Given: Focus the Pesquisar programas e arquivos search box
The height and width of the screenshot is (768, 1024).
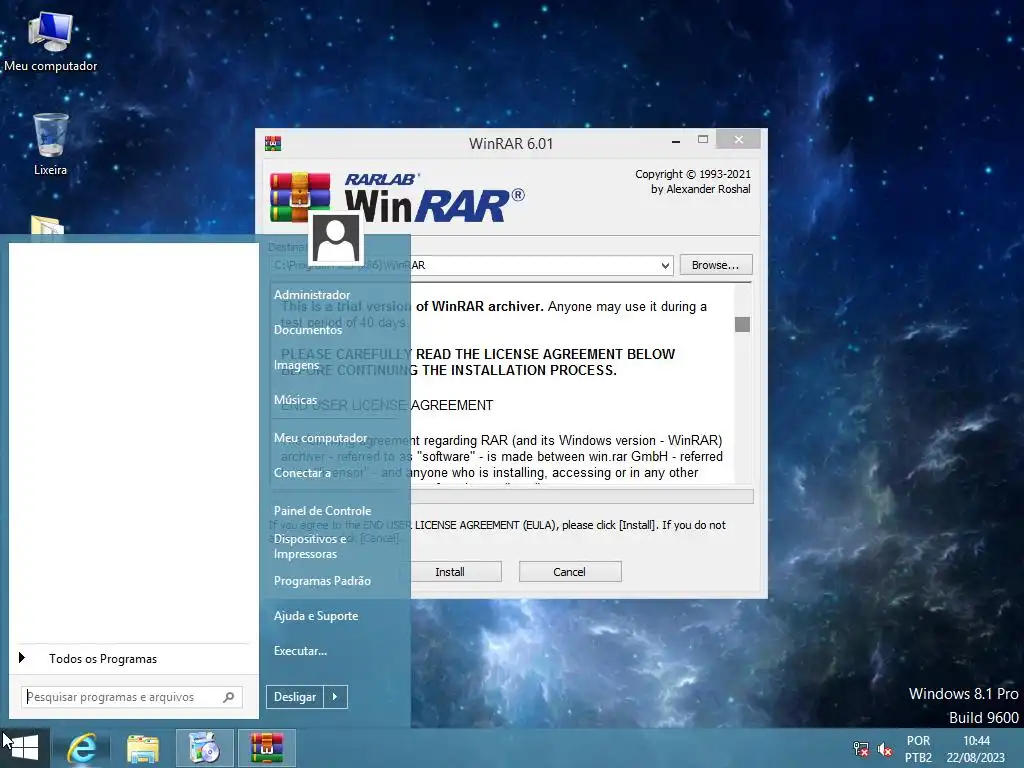Looking at the screenshot, I should [x=132, y=697].
